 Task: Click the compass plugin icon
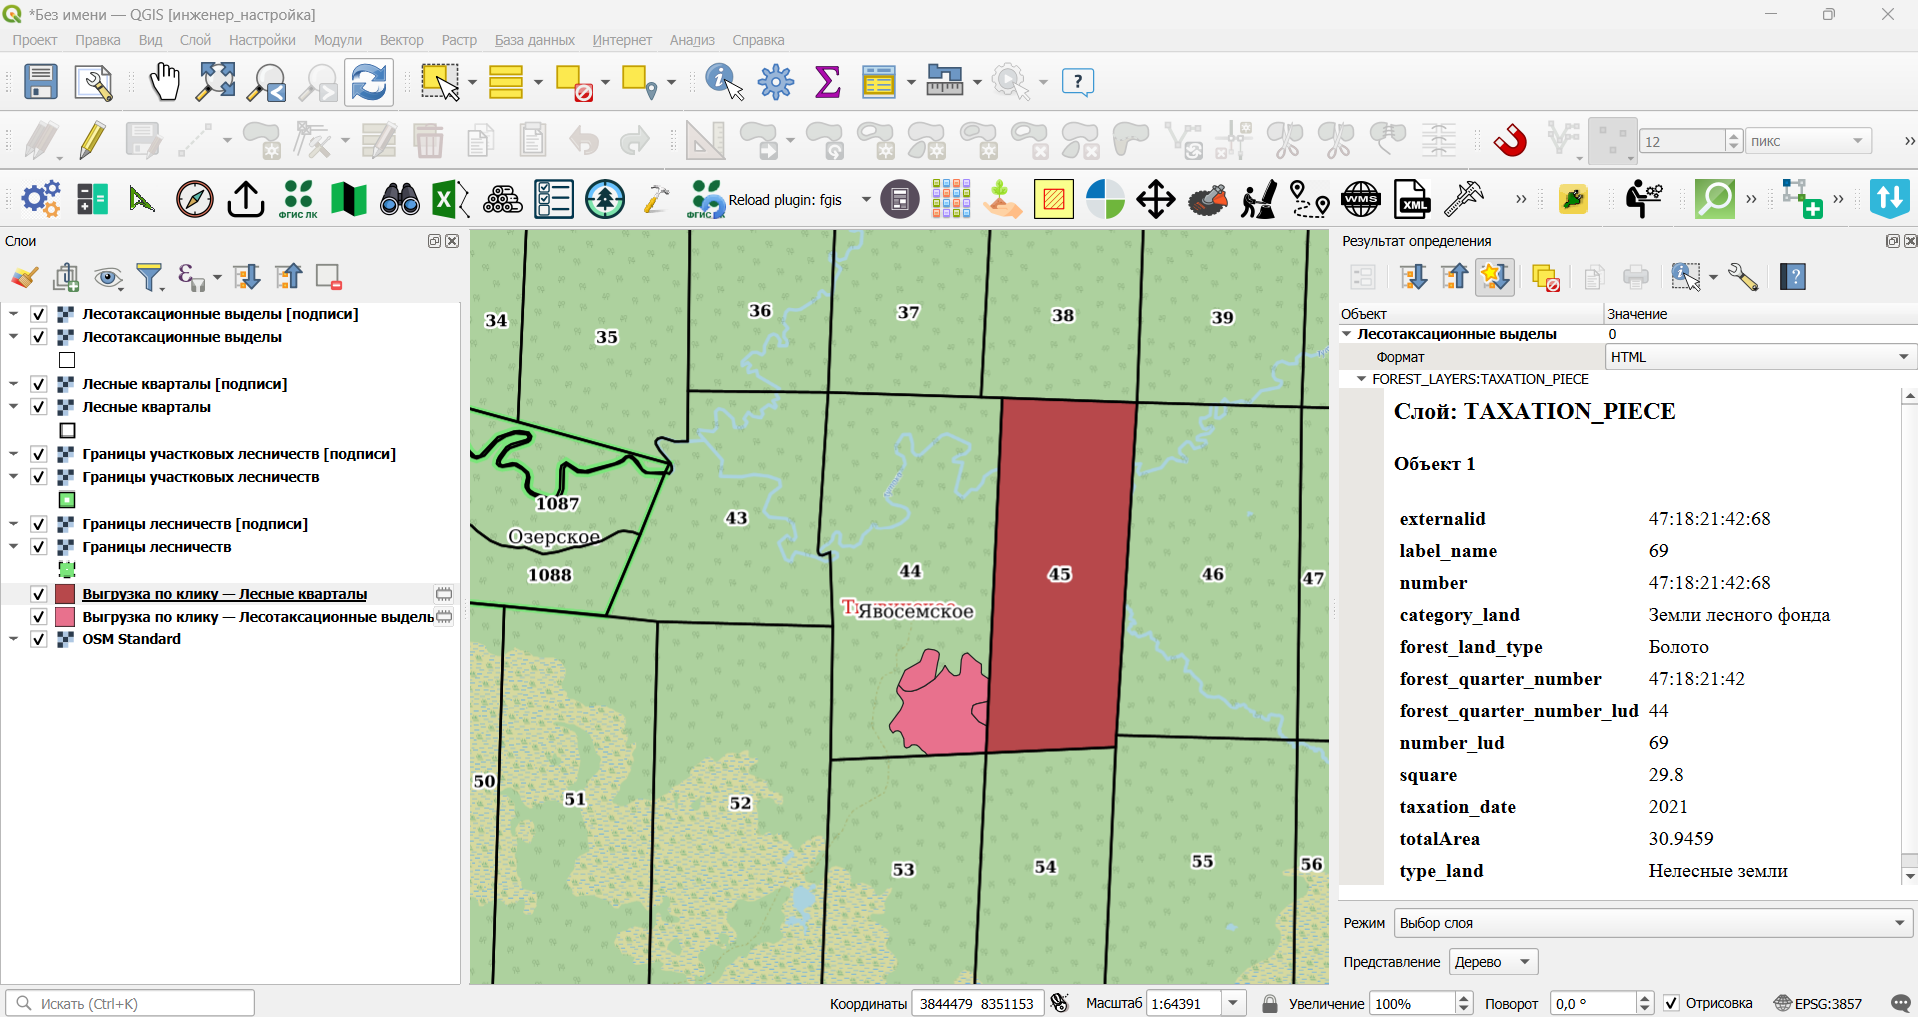[195, 199]
